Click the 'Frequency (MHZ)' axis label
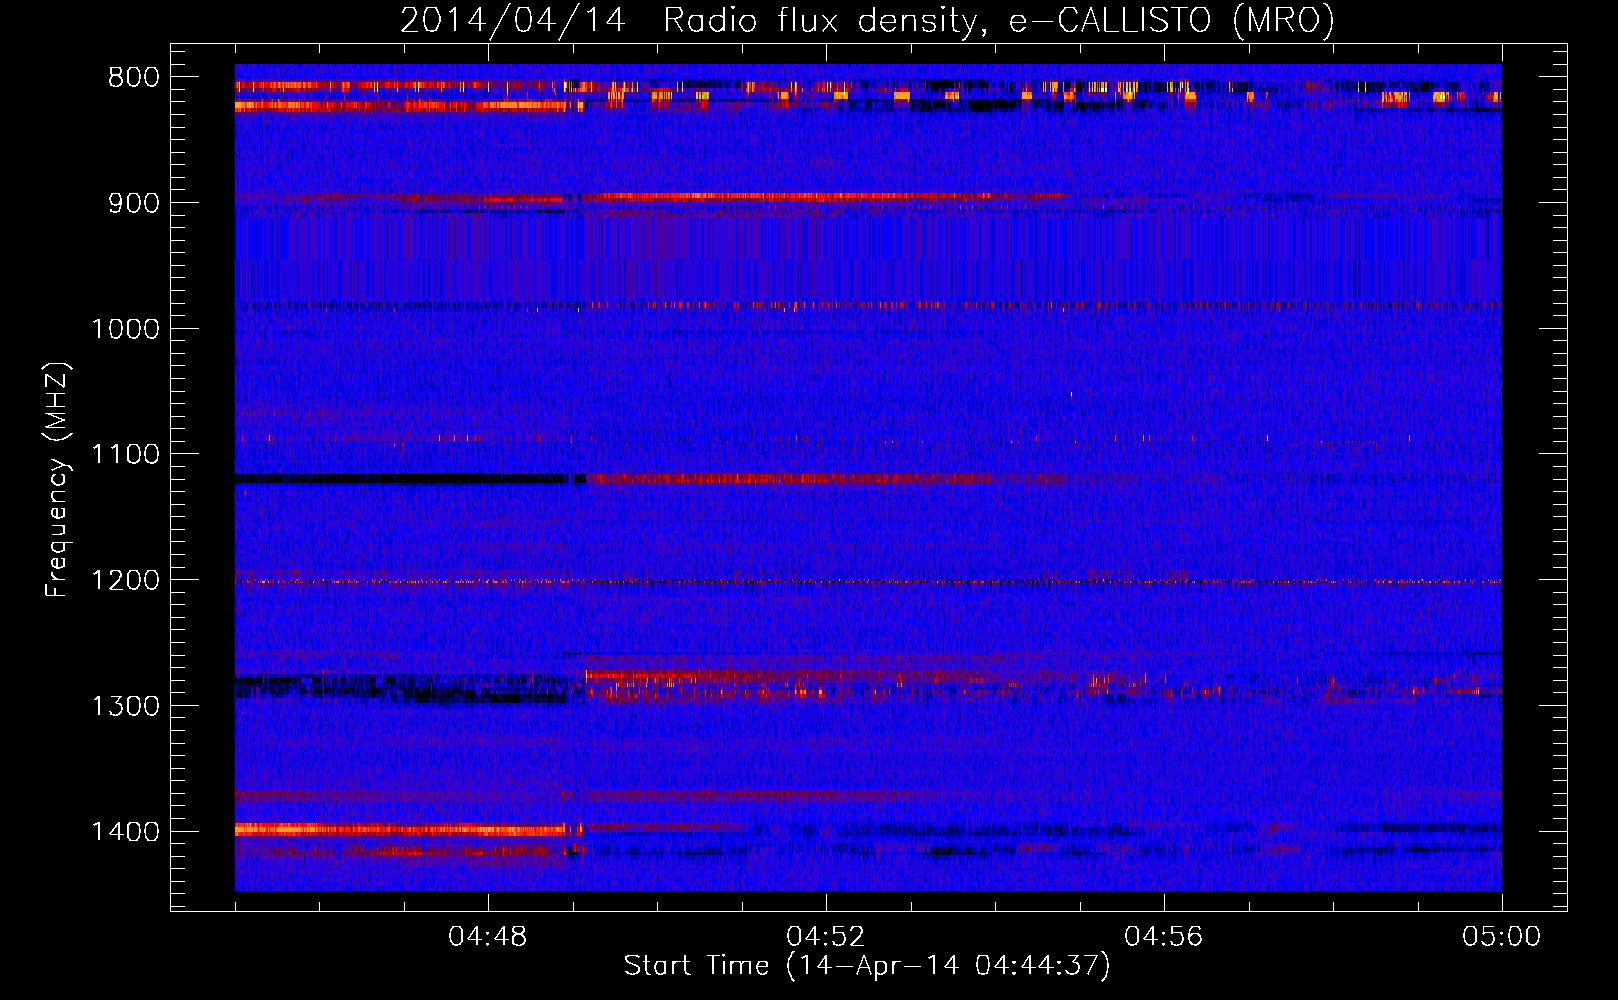Image resolution: width=1618 pixels, height=1000 pixels. [57, 480]
